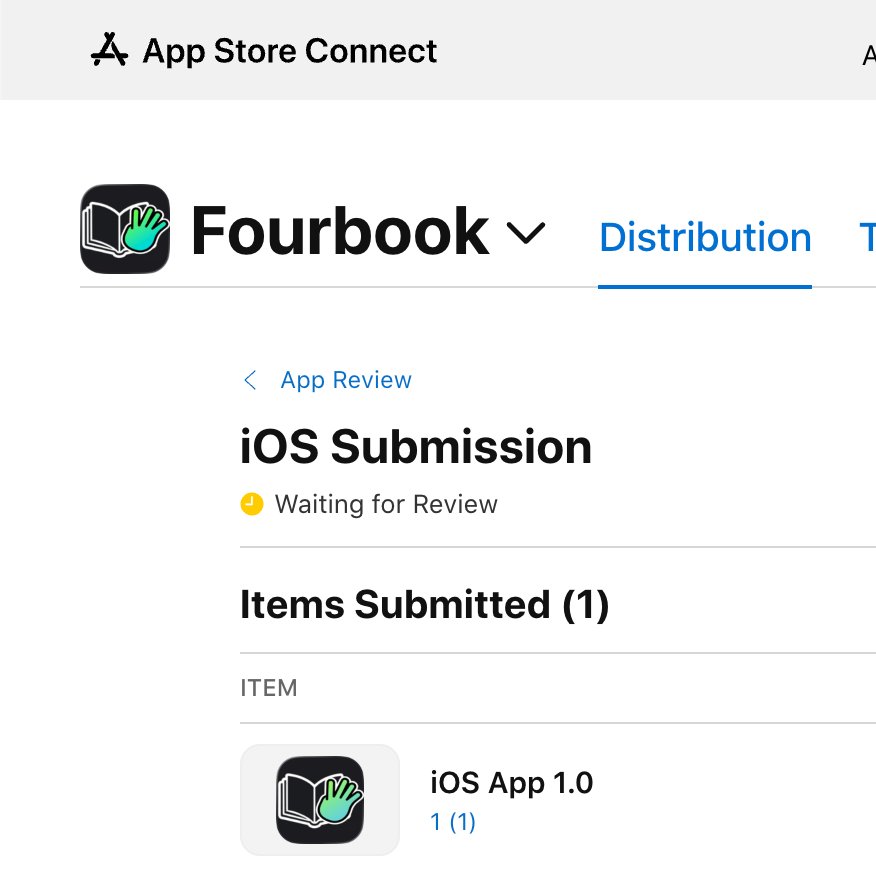Click the ITEM column header
The image size is (876, 876).
click(x=269, y=688)
